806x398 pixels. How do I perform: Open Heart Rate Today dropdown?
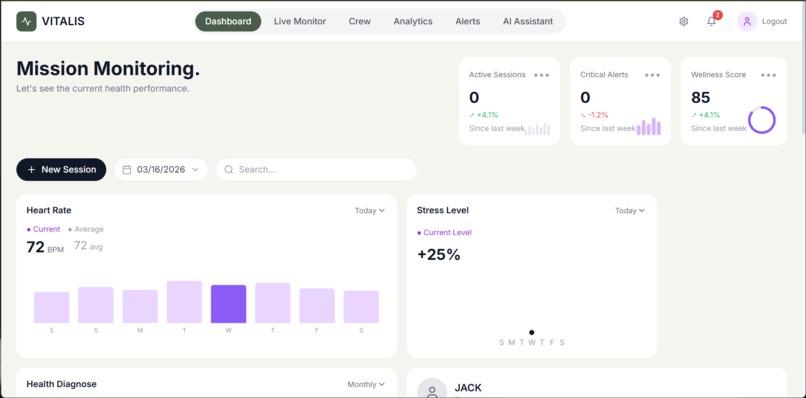[x=370, y=211]
